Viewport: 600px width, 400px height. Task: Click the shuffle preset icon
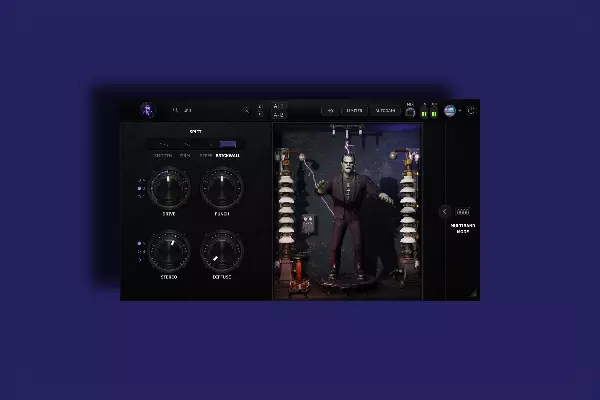point(246,111)
